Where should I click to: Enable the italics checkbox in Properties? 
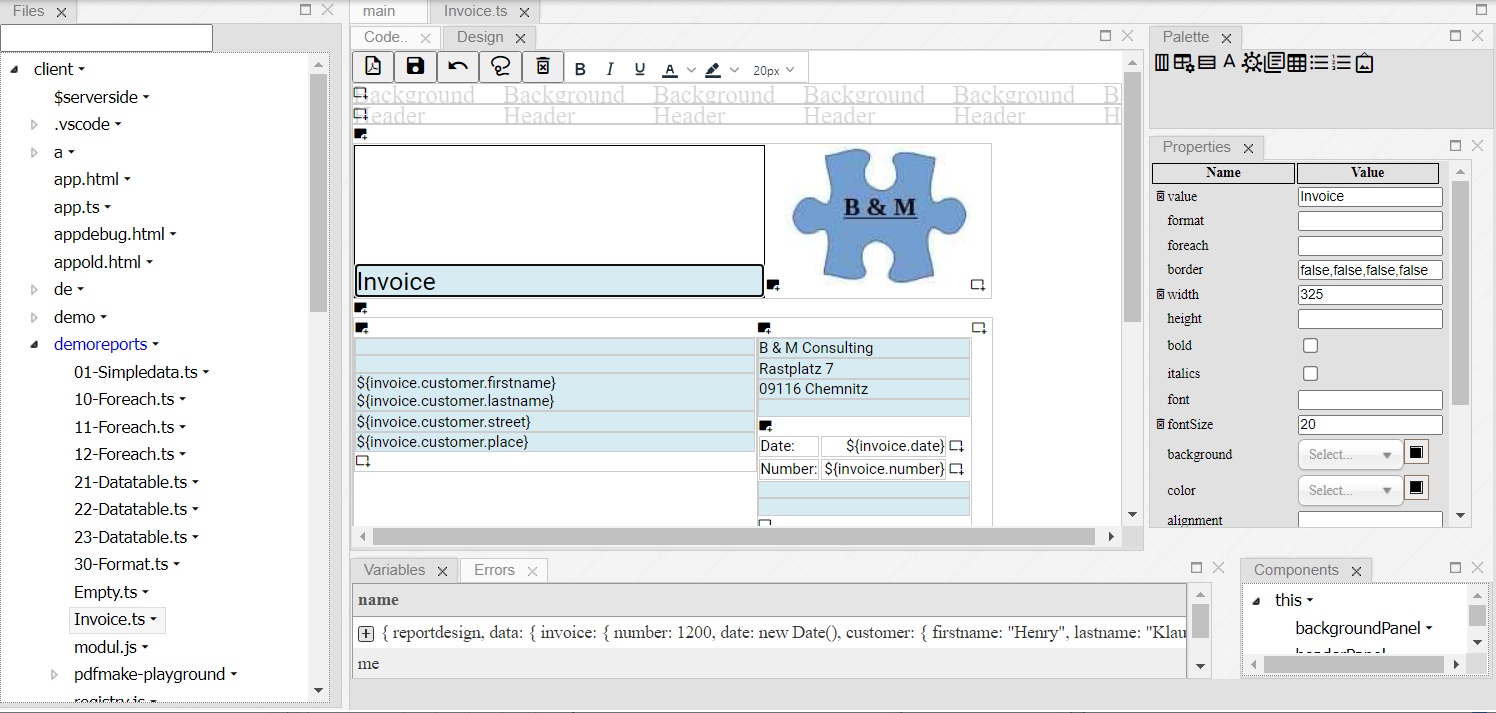[x=1310, y=373]
